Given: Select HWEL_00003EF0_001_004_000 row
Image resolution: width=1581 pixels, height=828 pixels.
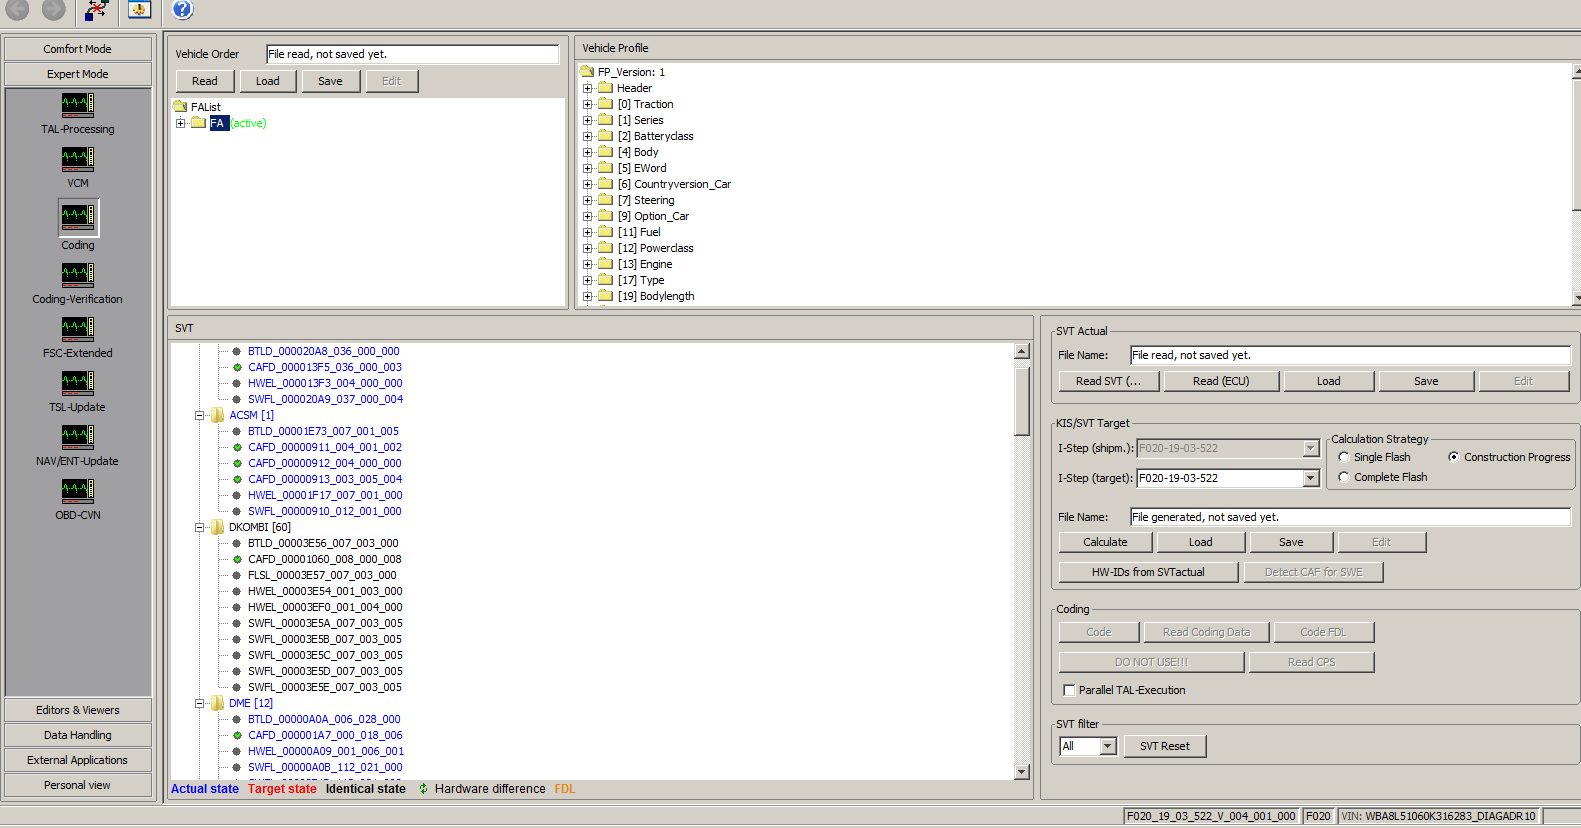Looking at the screenshot, I should [326, 607].
